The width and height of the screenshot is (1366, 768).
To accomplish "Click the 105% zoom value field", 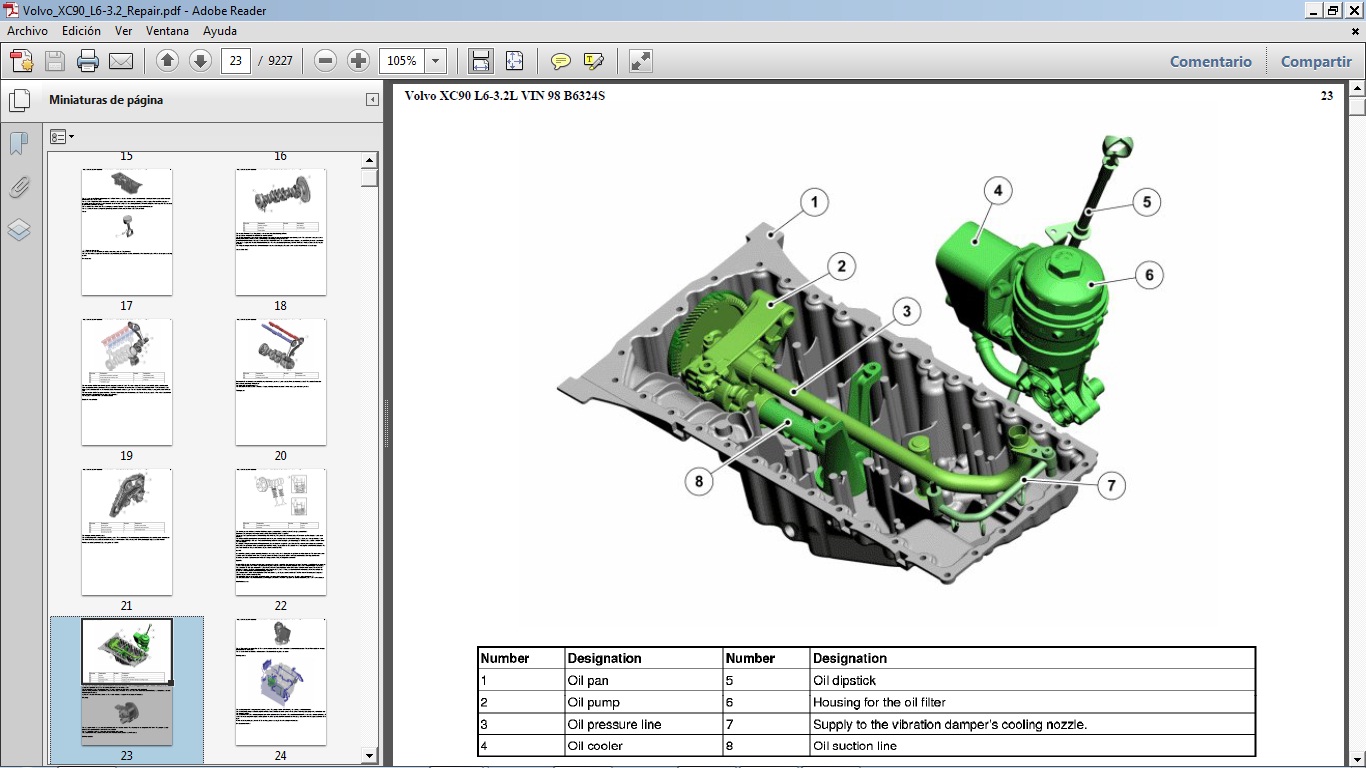I will [403, 61].
